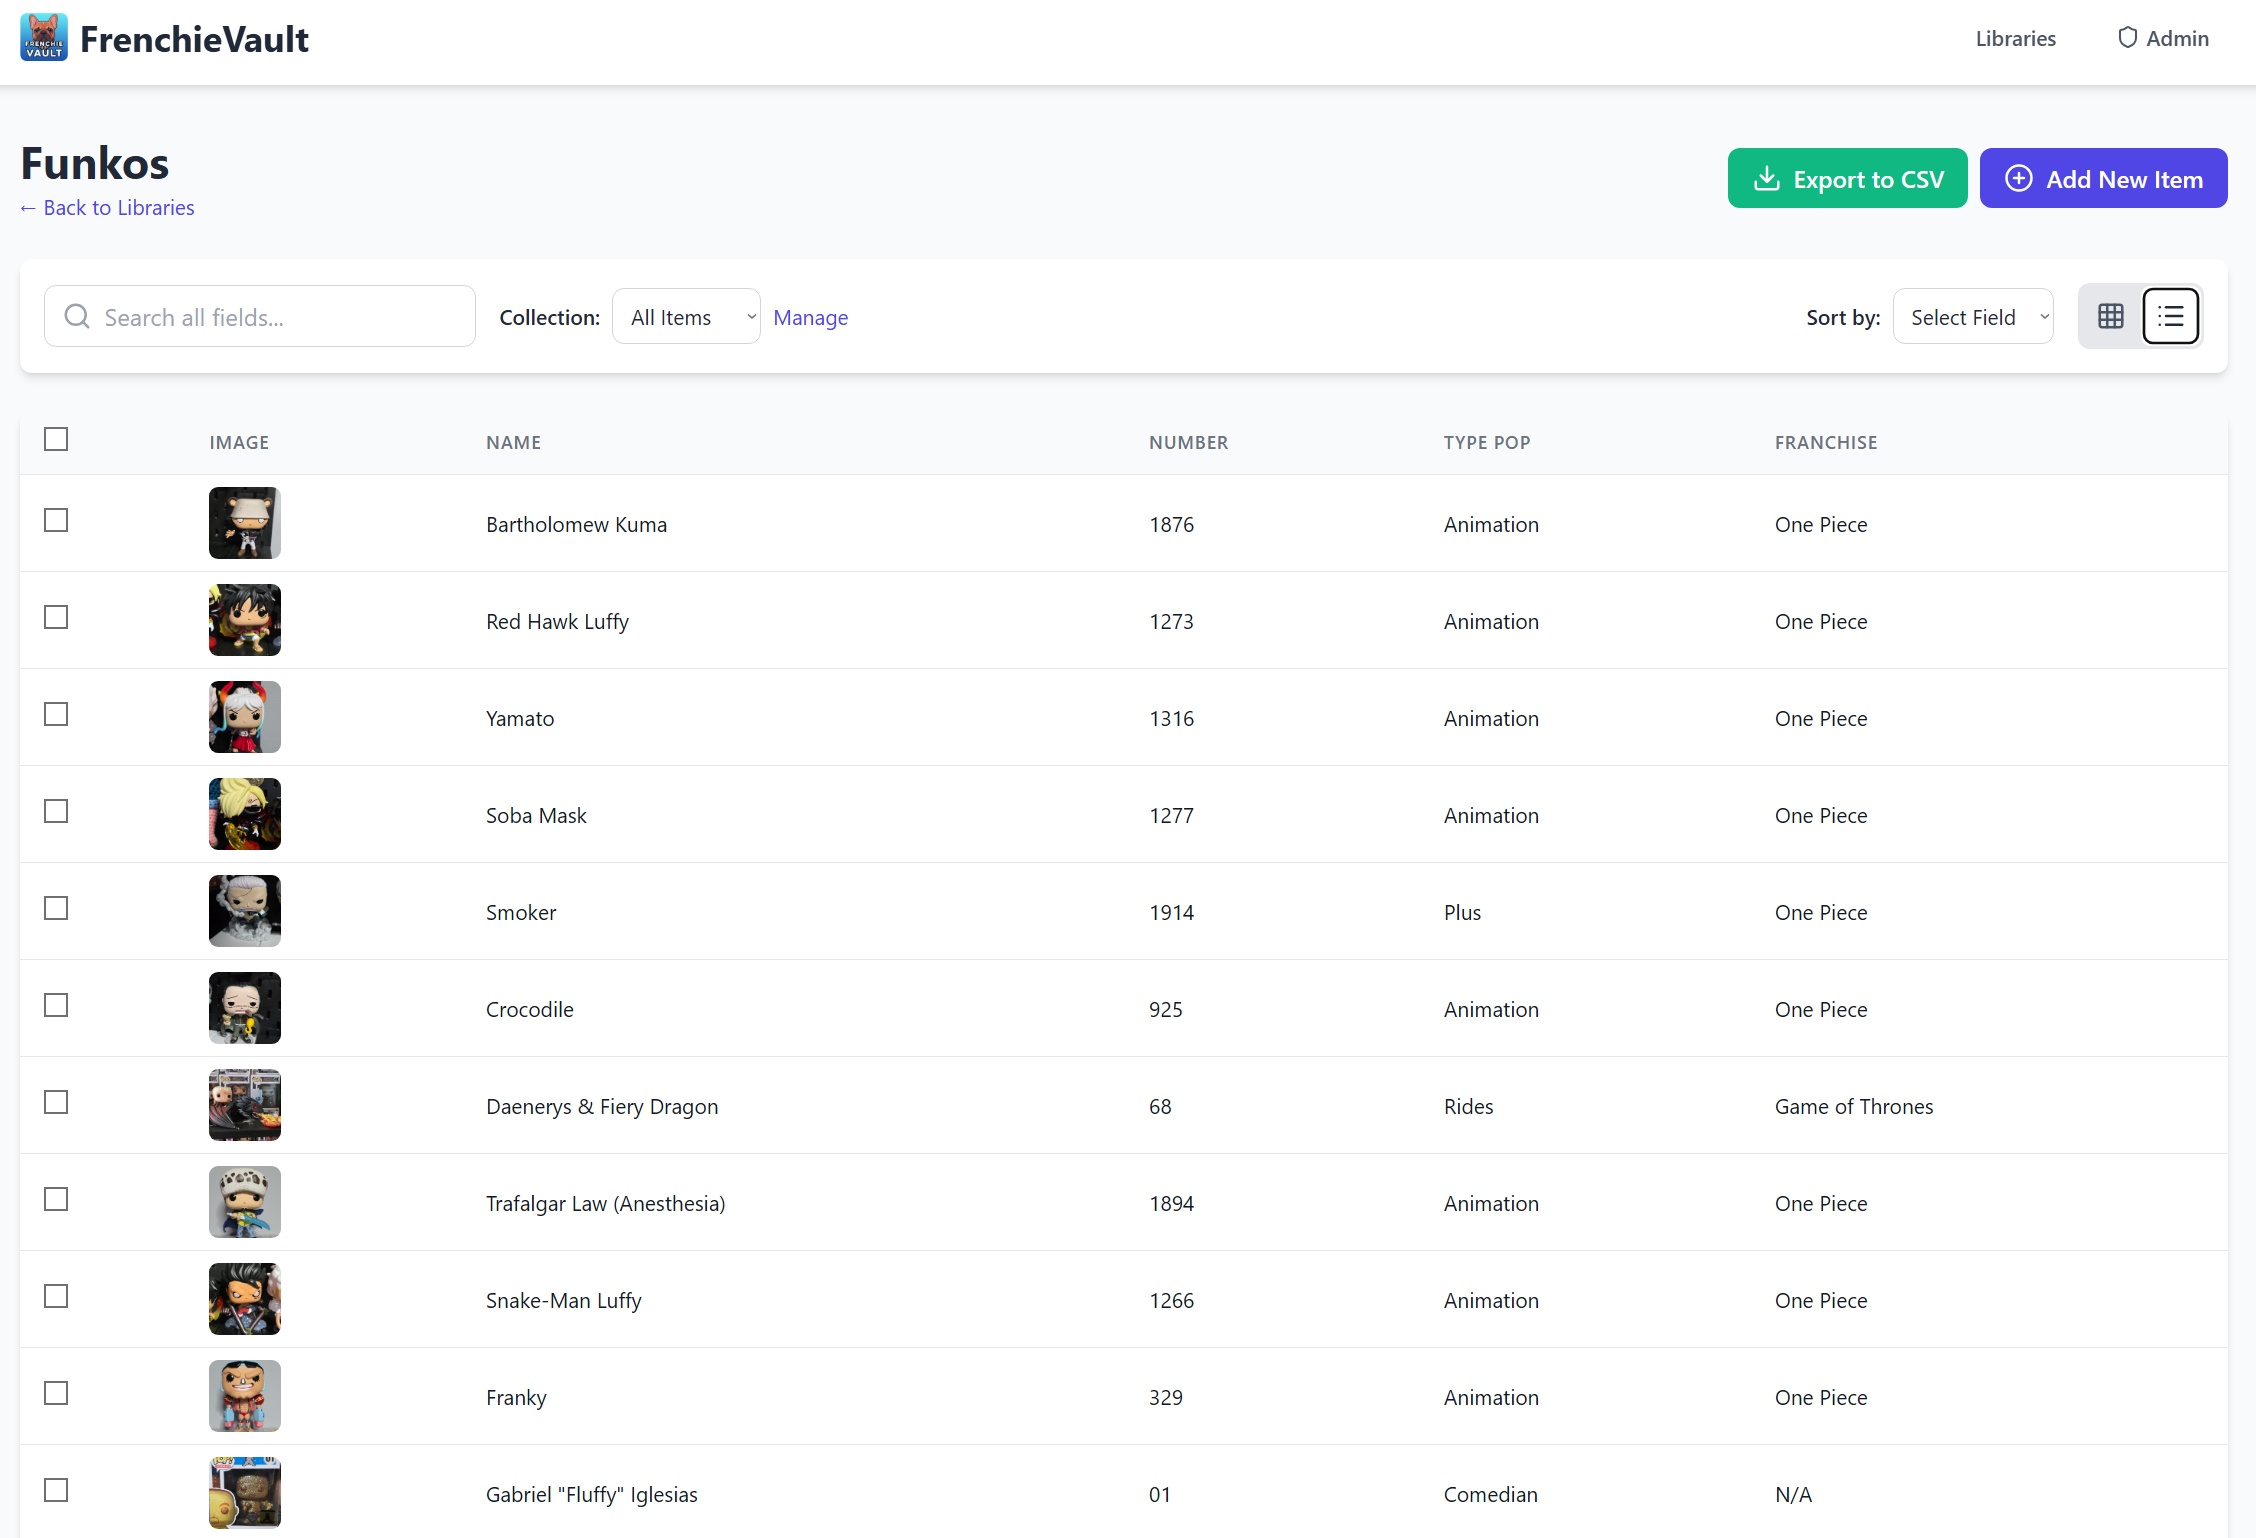Open Smoker thumbnail image
Image resolution: width=2256 pixels, height=1538 pixels.
click(x=245, y=911)
